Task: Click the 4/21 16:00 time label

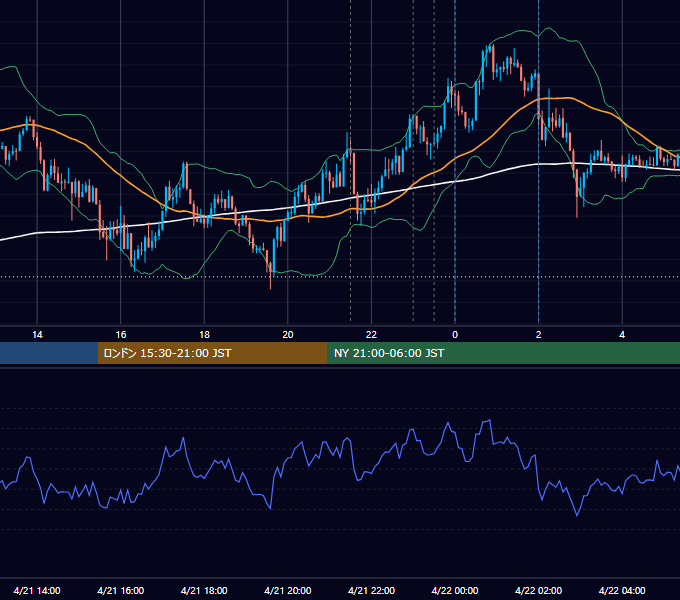Action: [121, 590]
